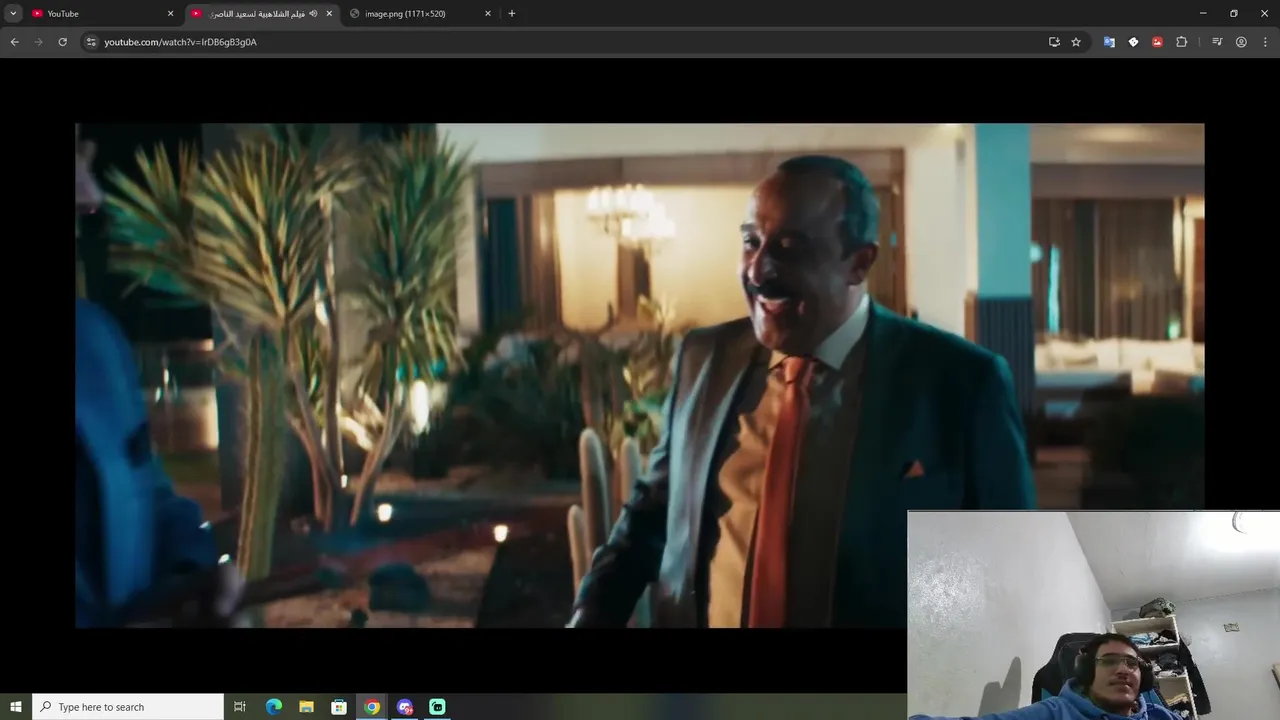This screenshot has width=1280, height=720.
Task: Close the first YouTube tab
Action: (x=170, y=13)
